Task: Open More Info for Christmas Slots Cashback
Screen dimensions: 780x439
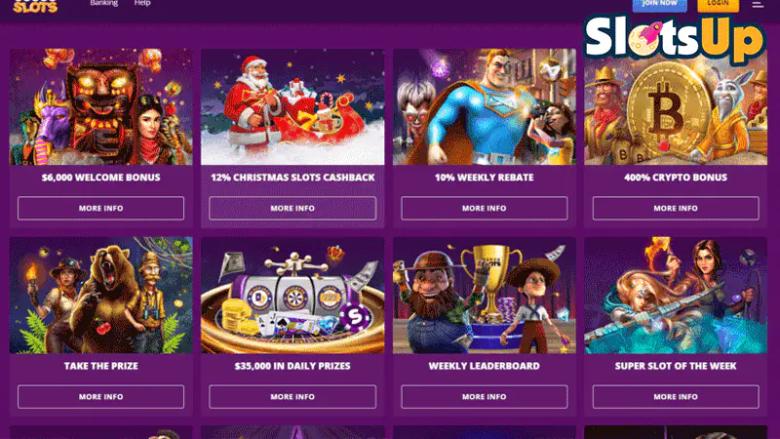Action: click(x=292, y=208)
